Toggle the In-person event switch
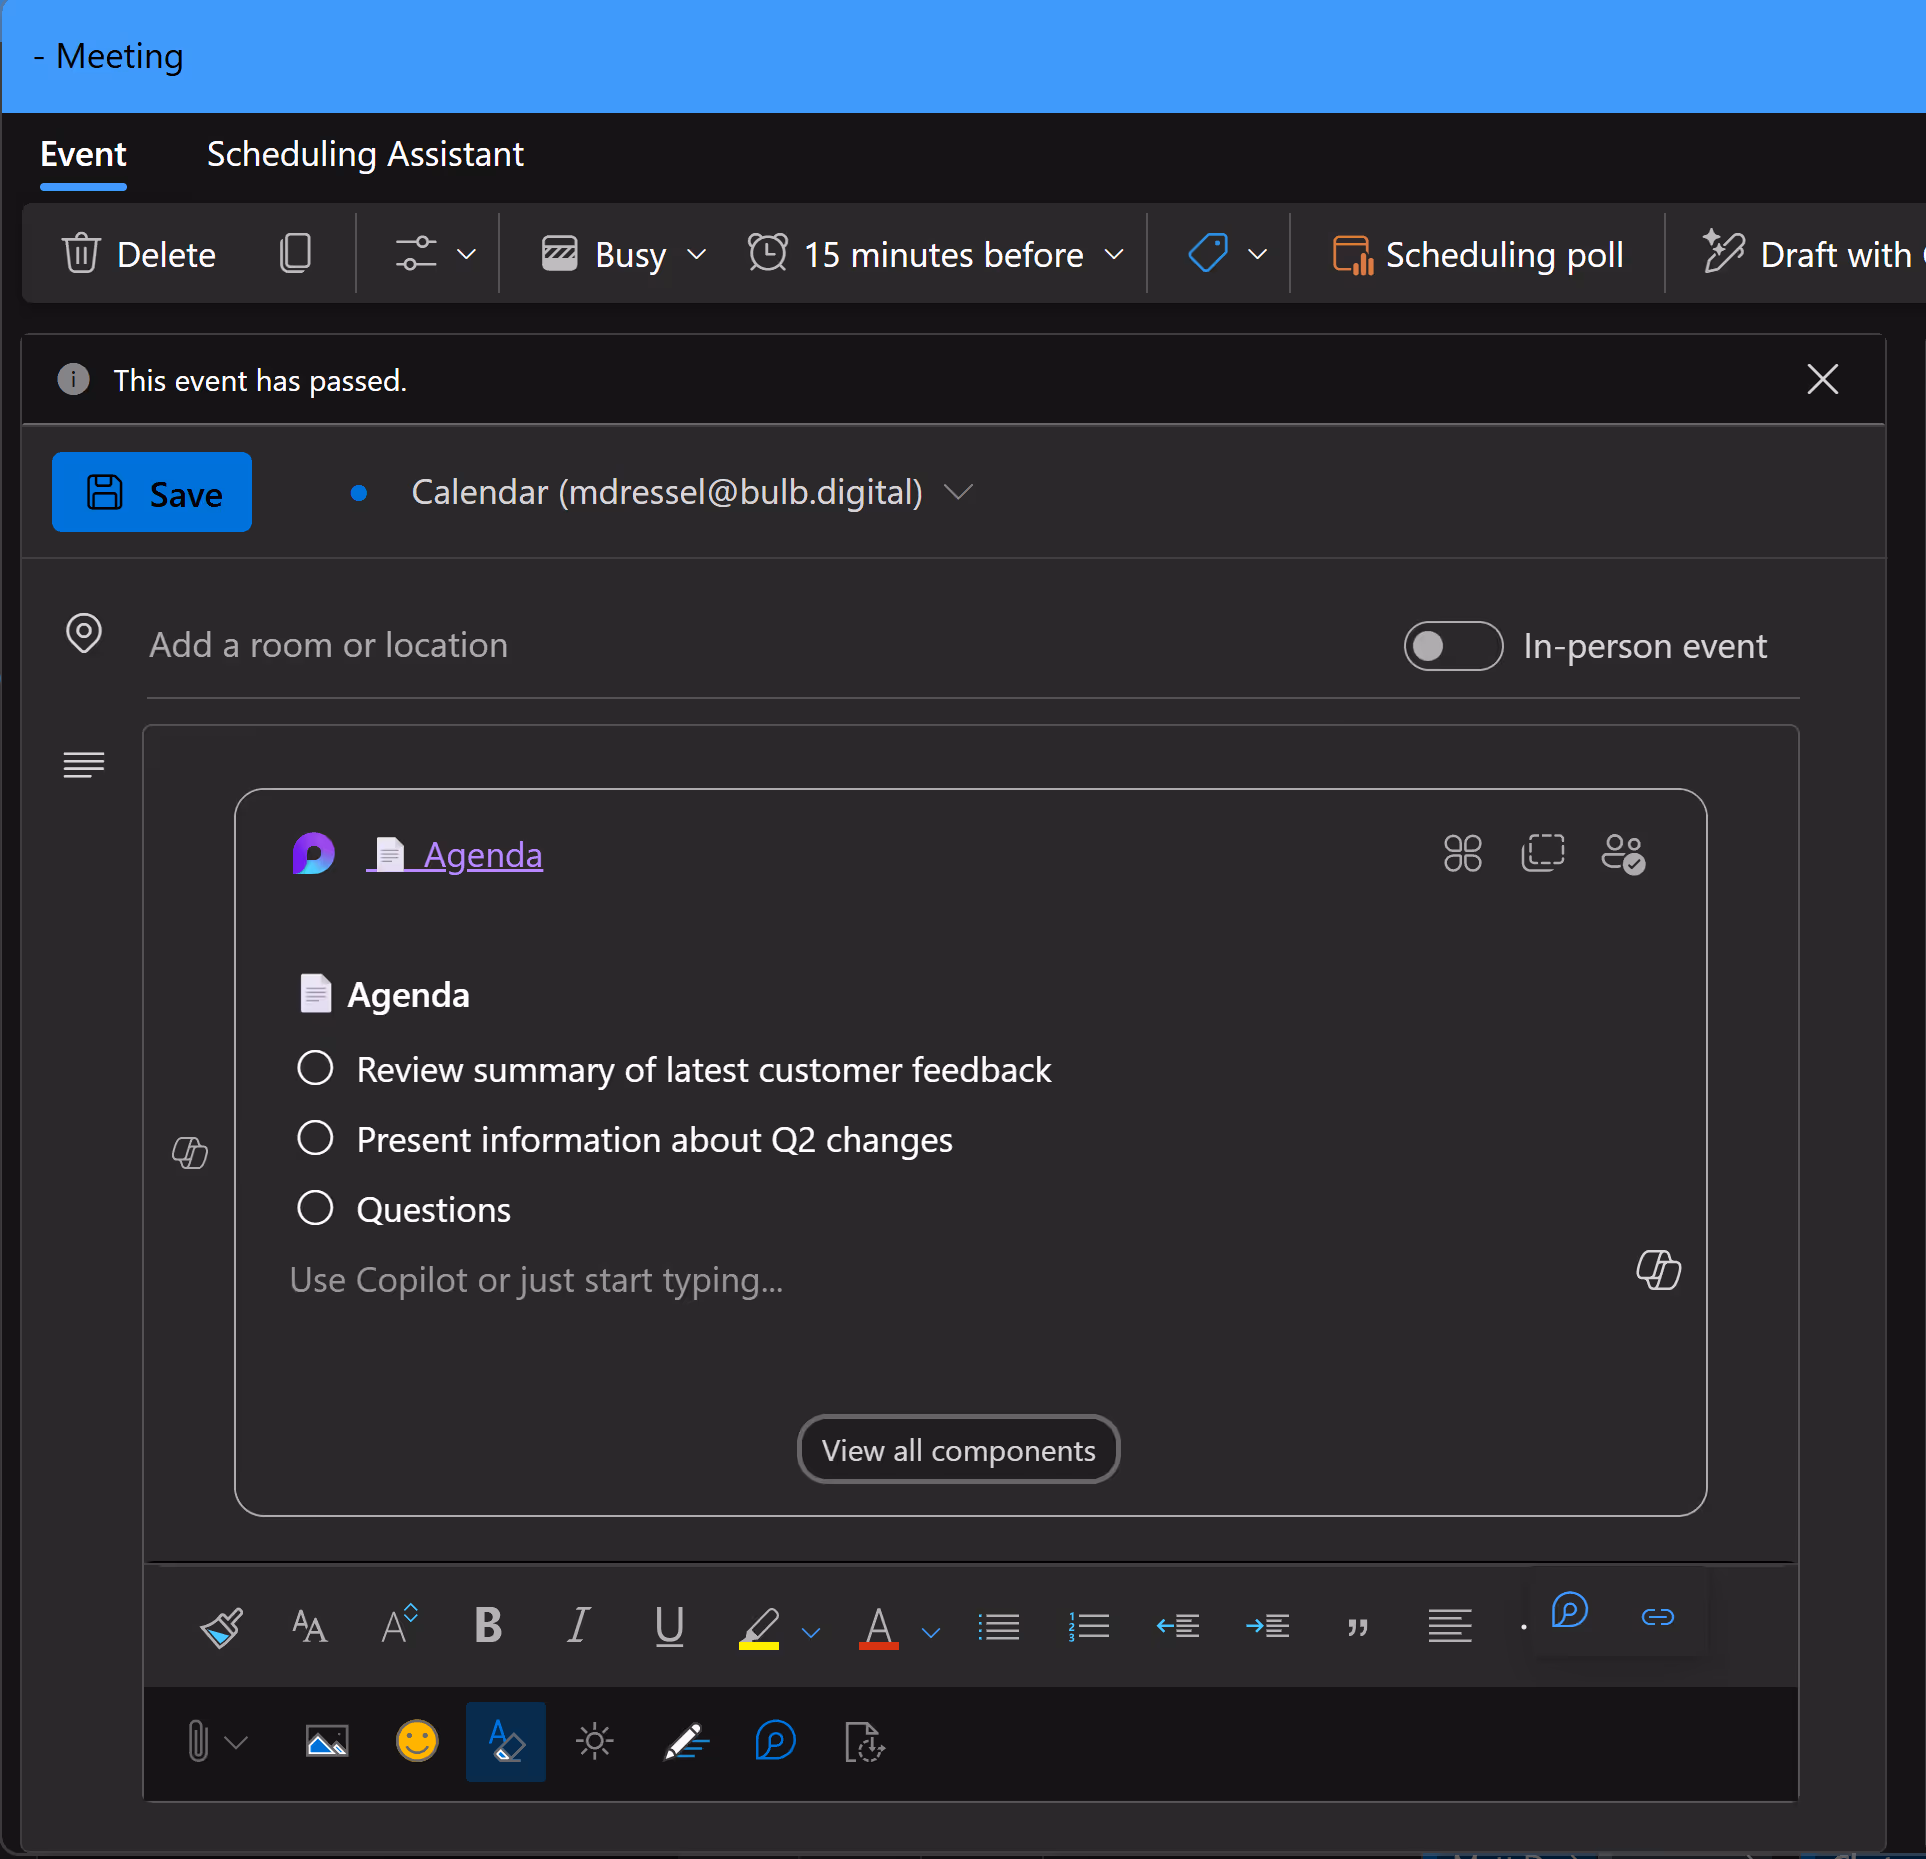The image size is (1926, 1859). click(x=1452, y=646)
